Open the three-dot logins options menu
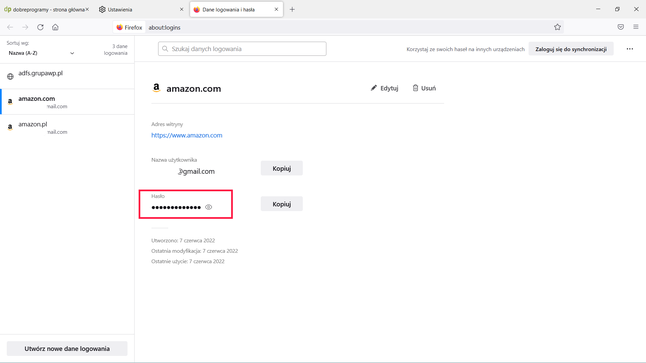Image resolution: width=646 pixels, height=363 pixels. 630,49
